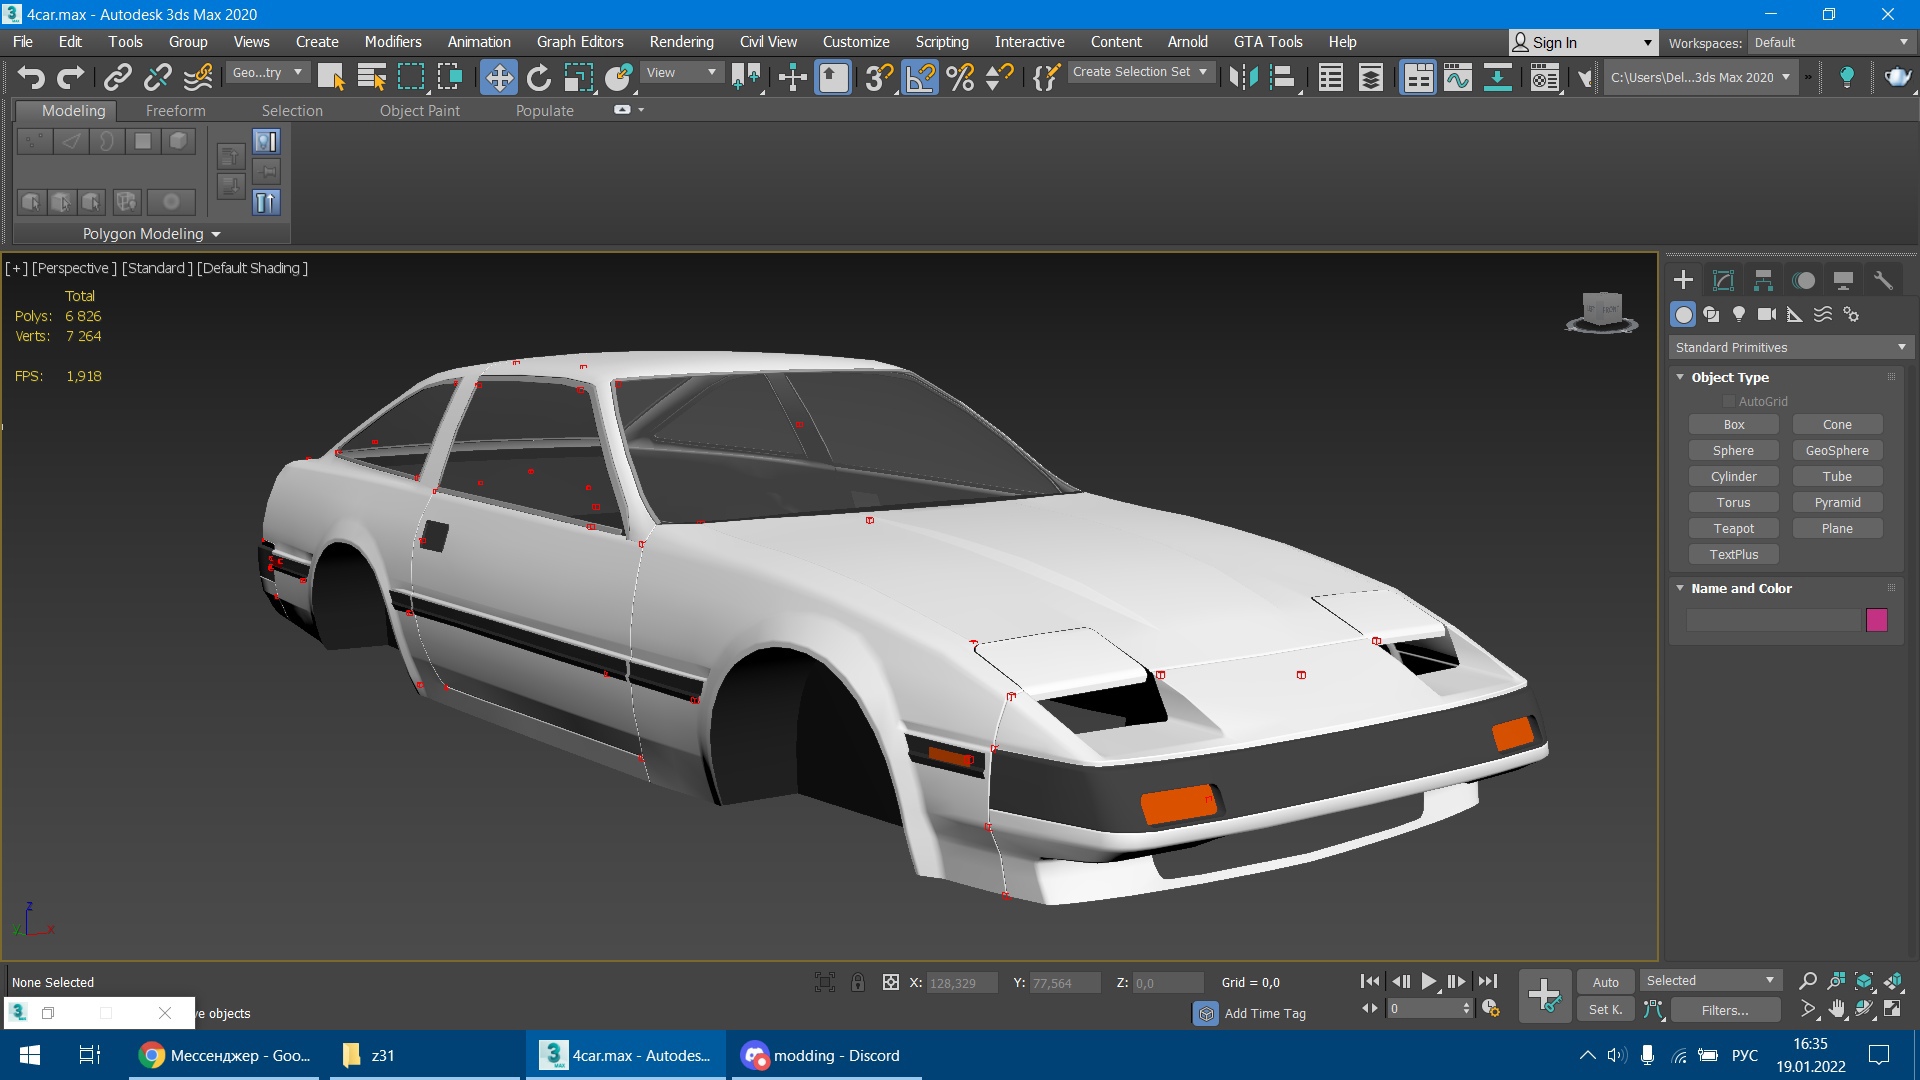This screenshot has height=1080, width=1920.
Task: Open the Utilities wrench panel
Action: click(x=1883, y=280)
